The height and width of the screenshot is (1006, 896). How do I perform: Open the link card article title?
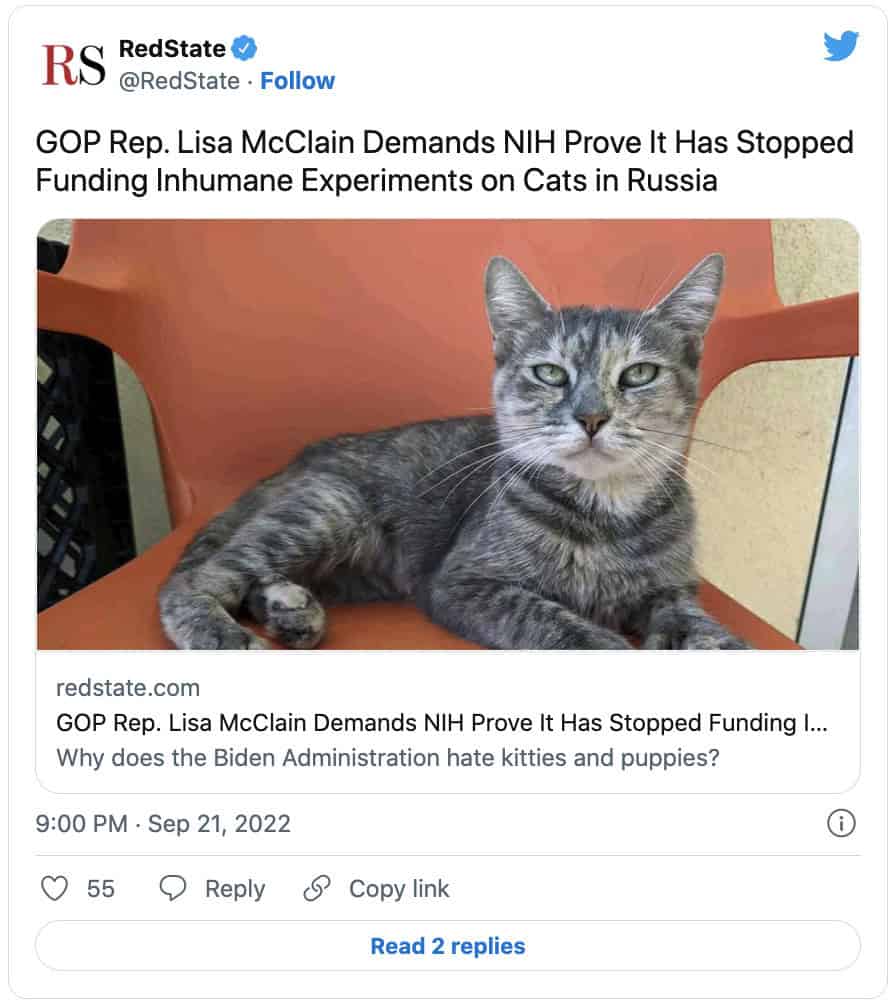pos(442,723)
